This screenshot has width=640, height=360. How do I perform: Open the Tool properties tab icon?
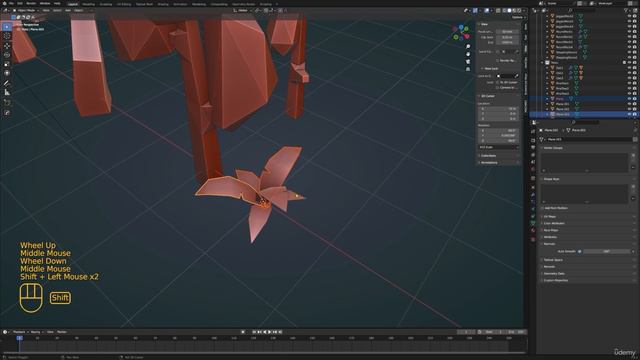(533, 131)
